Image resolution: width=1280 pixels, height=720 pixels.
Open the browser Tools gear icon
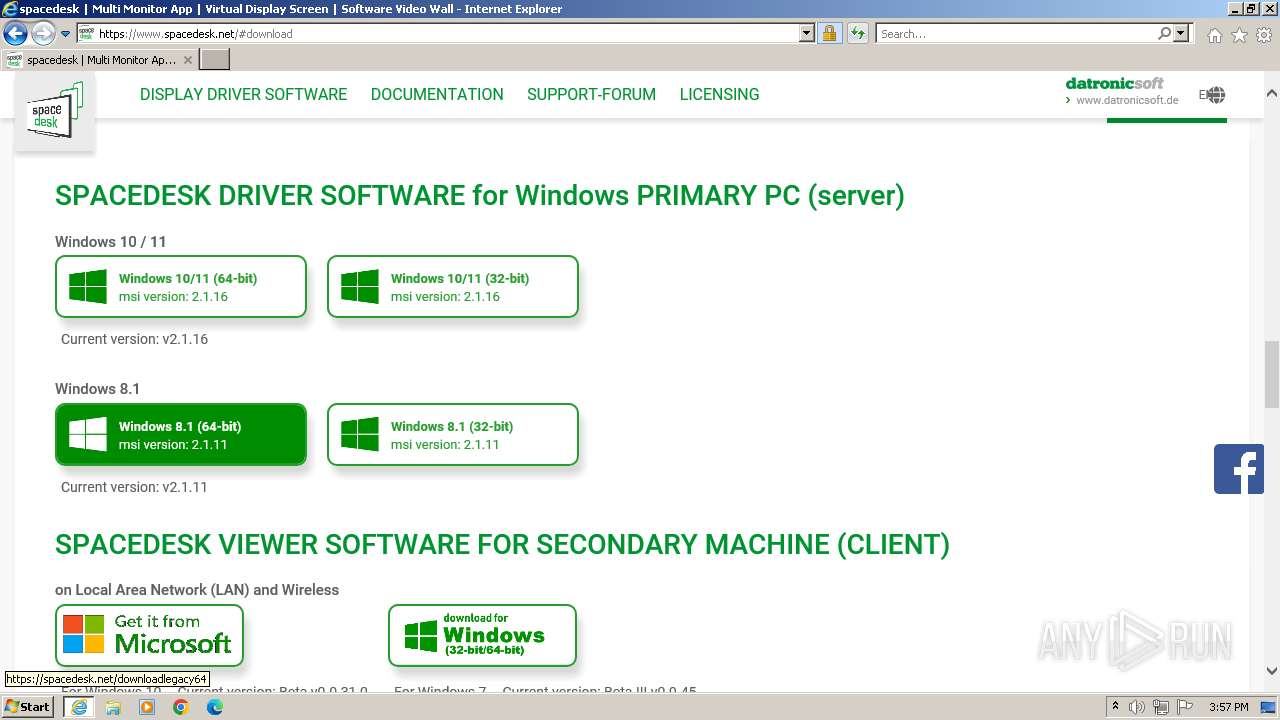point(1264,35)
